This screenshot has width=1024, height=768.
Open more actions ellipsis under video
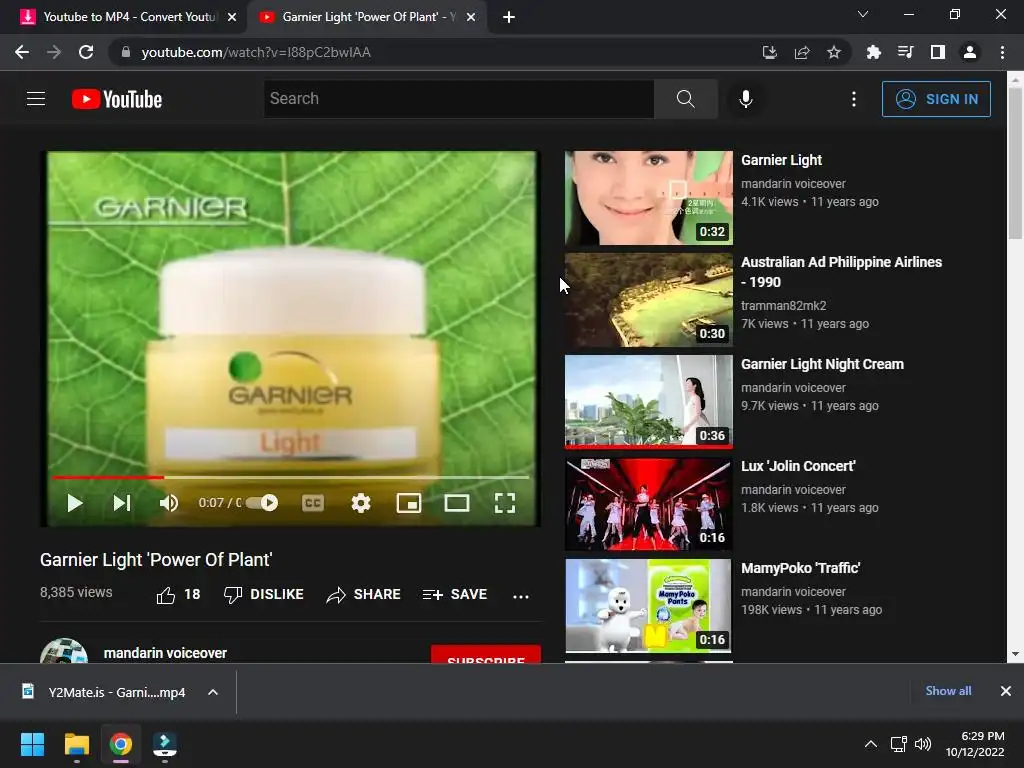click(x=520, y=596)
